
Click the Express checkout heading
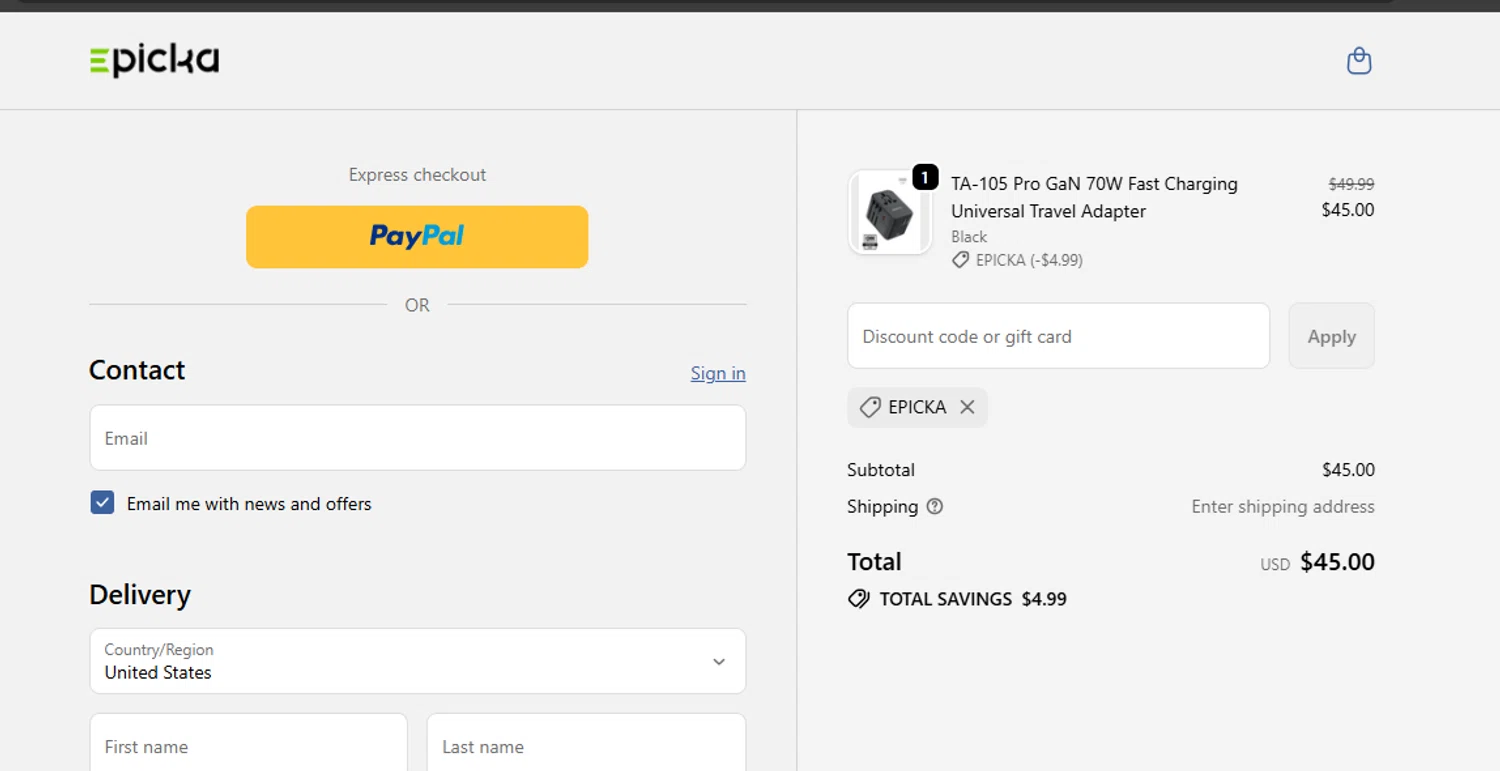pos(417,174)
